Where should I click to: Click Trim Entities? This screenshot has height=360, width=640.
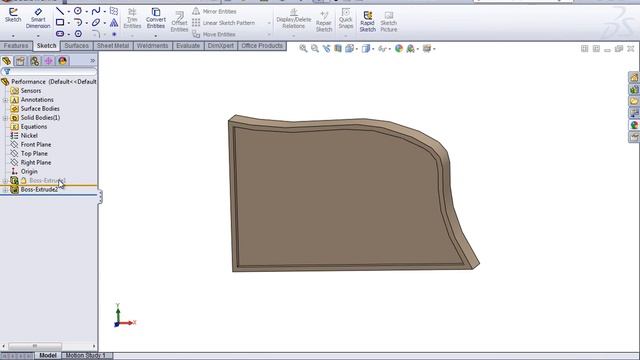pos(132,18)
